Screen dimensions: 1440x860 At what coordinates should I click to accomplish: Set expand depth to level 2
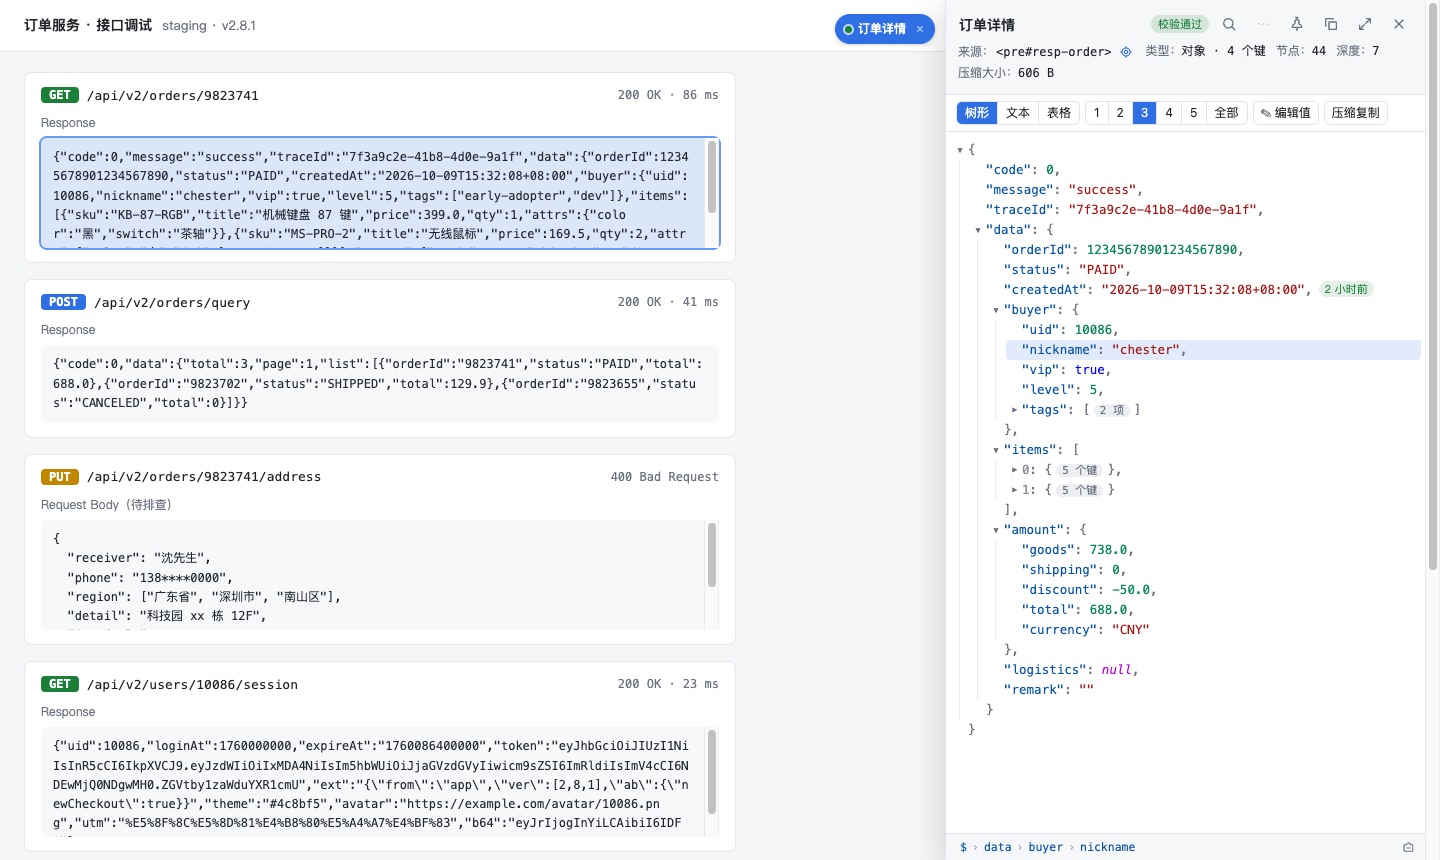point(1120,113)
